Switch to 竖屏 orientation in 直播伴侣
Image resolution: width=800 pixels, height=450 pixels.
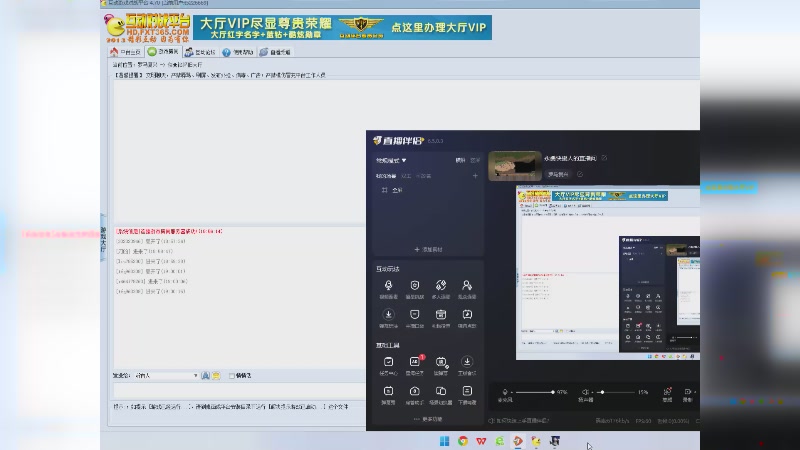[475, 160]
